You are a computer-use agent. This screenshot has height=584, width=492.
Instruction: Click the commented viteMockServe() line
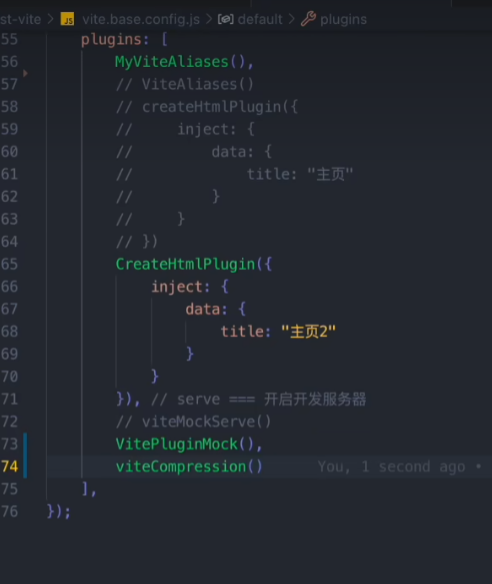pos(193,422)
